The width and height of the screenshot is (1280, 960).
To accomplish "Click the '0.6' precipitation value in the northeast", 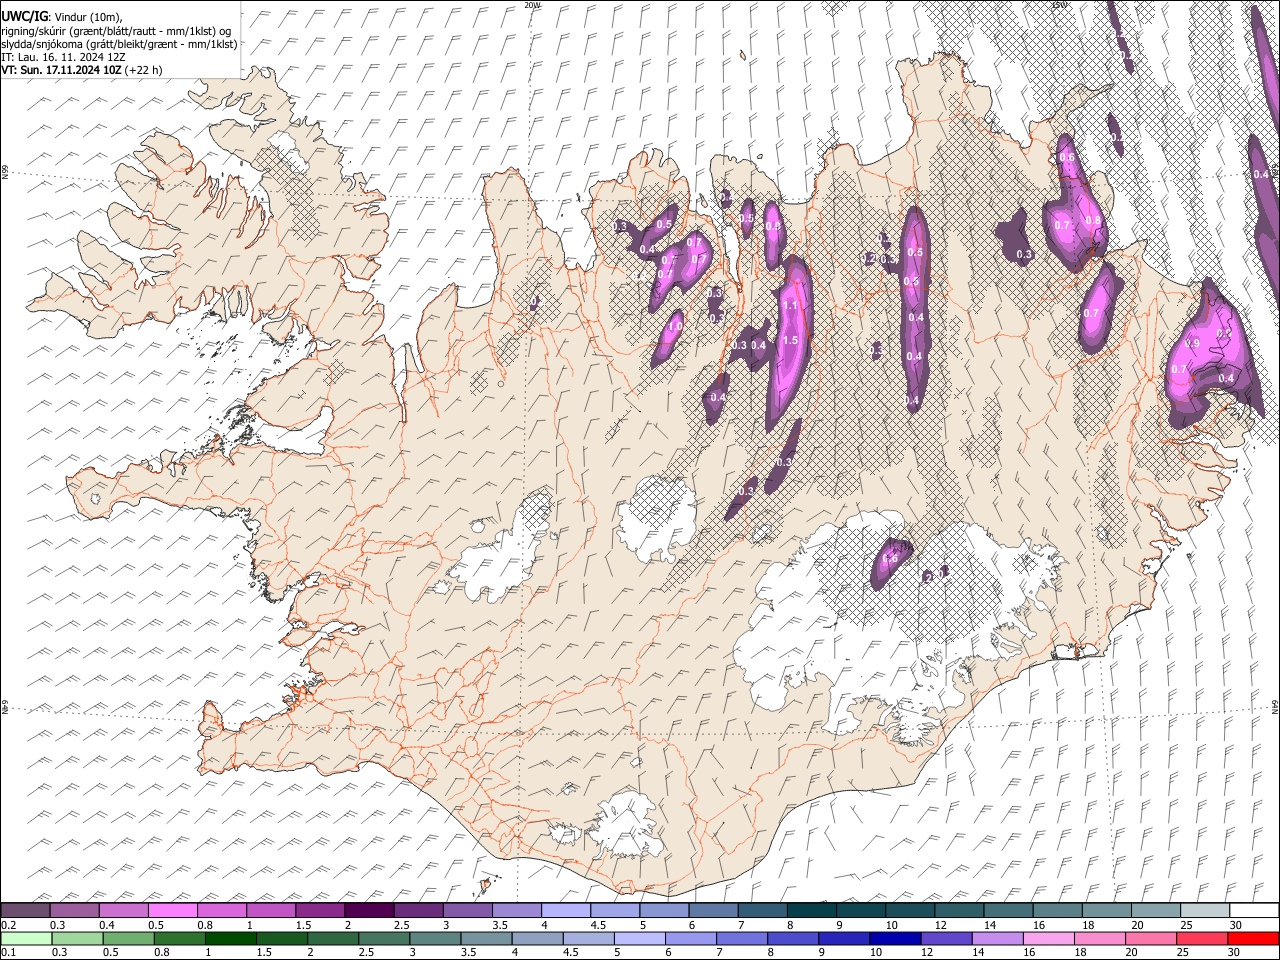I will [x=1067, y=158].
